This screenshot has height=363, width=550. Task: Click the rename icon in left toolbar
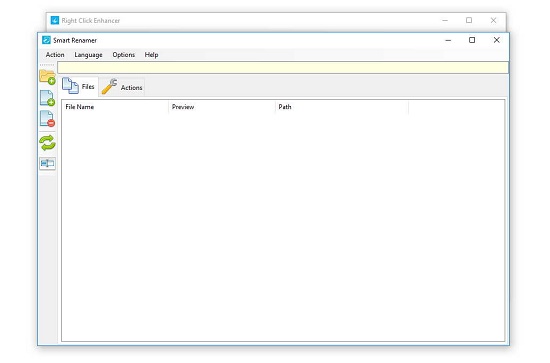(x=47, y=163)
